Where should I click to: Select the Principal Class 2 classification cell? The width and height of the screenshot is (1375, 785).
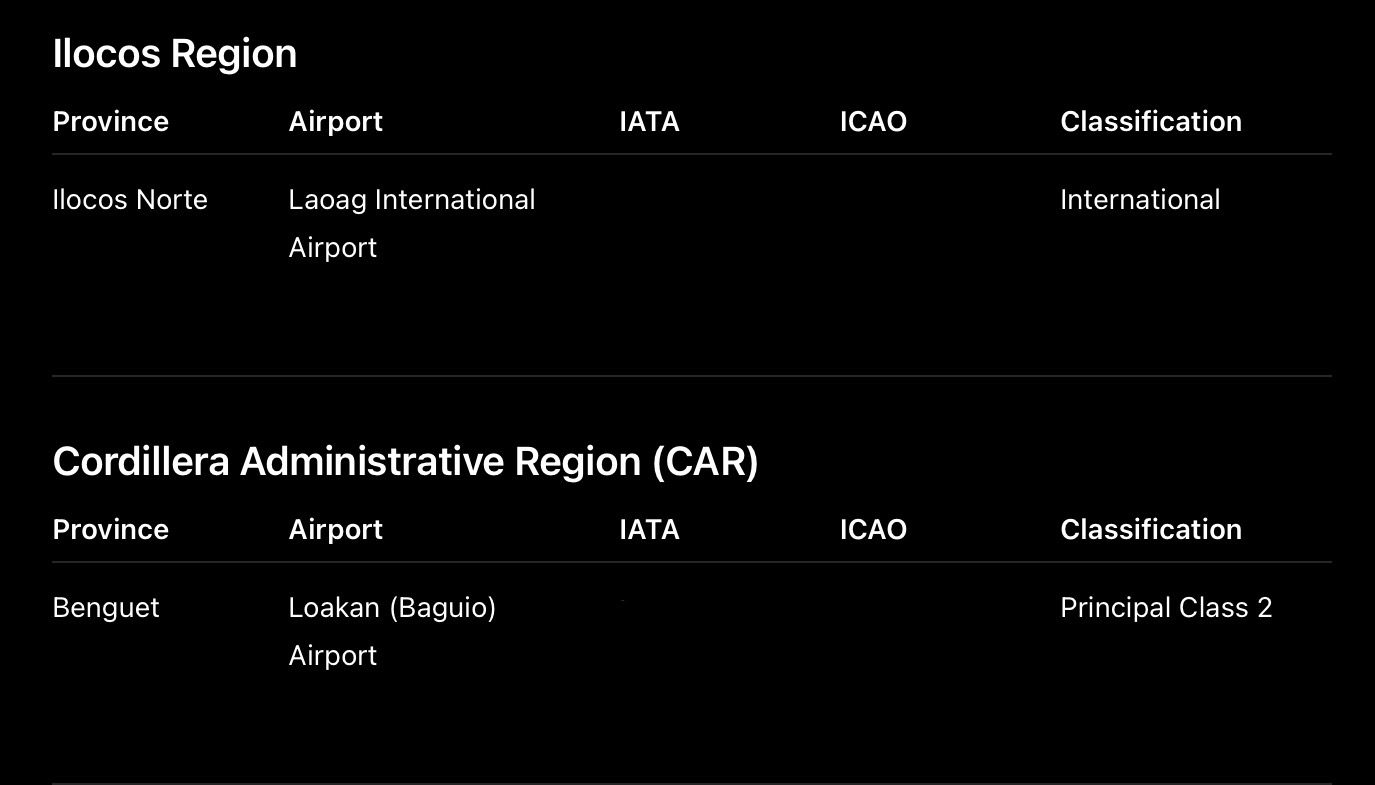point(1166,608)
